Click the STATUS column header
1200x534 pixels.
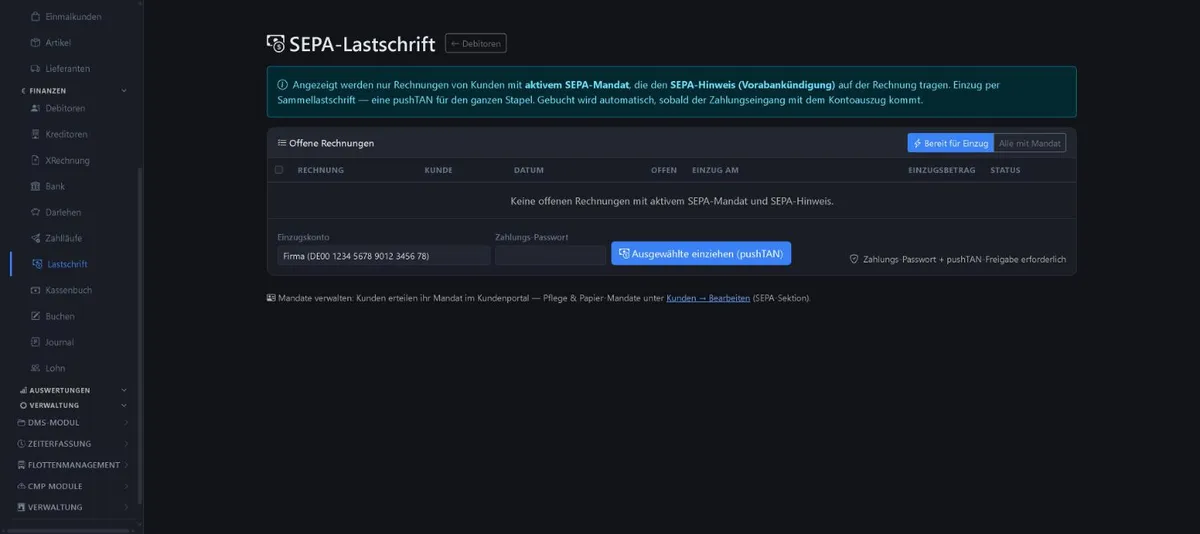click(x=1005, y=170)
